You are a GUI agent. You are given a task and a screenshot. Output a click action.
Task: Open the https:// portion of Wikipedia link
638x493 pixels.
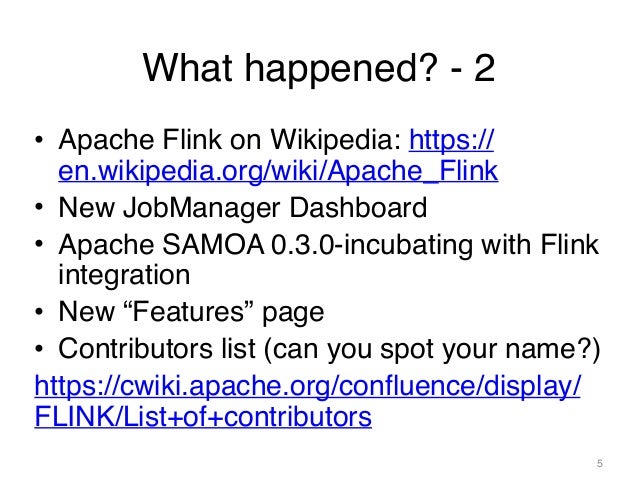pos(451,140)
